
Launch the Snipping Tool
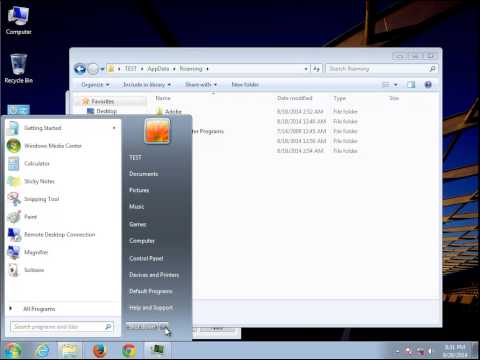(62, 199)
